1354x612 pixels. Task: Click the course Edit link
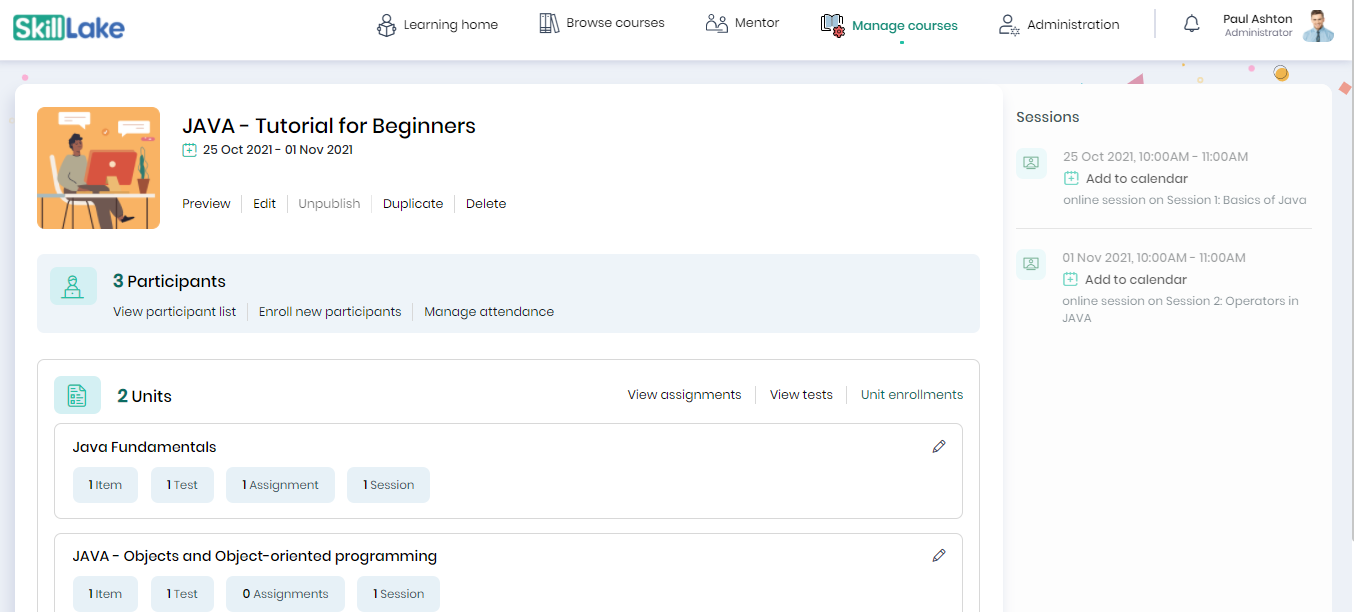coord(264,204)
